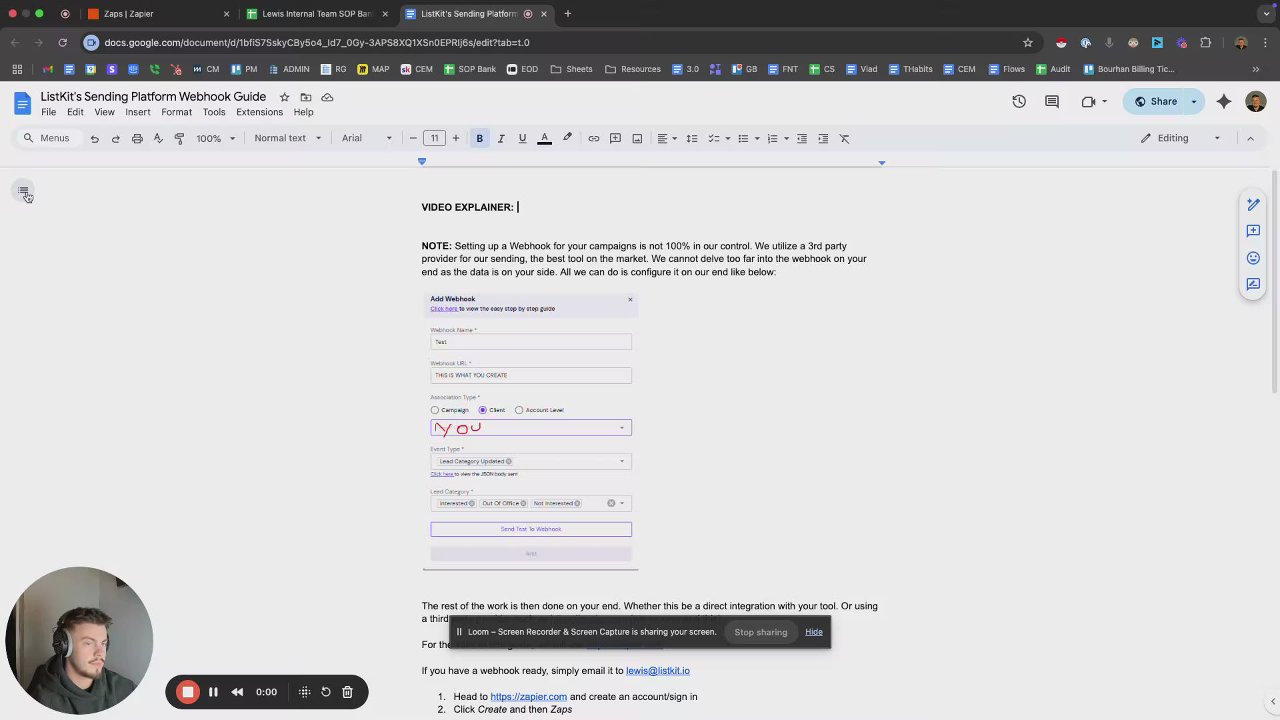Open the Edit menu
1280x720 pixels.
point(75,112)
